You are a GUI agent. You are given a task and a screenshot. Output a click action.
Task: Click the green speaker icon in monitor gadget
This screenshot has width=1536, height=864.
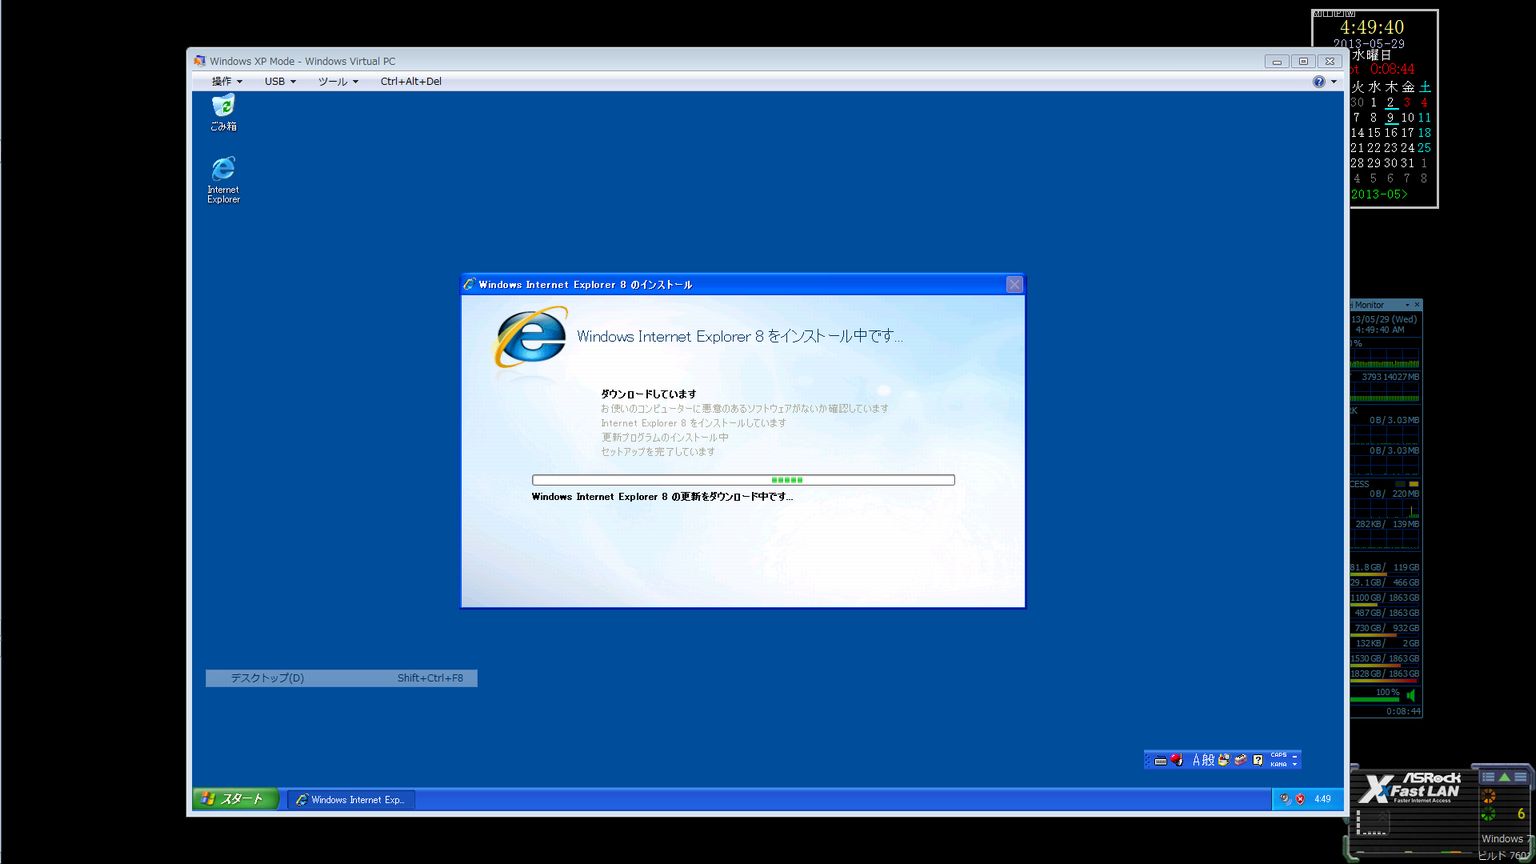[1411, 695]
